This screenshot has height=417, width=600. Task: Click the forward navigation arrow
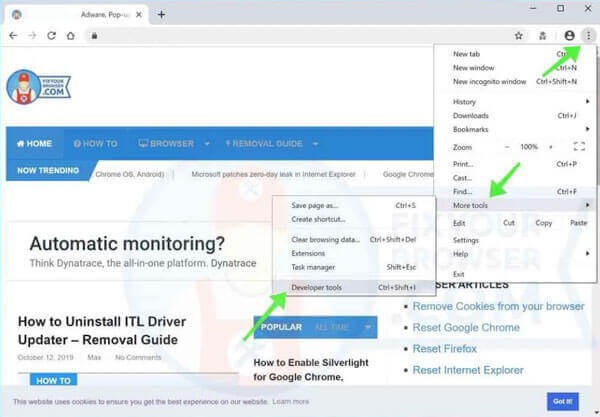(x=32, y=36)
